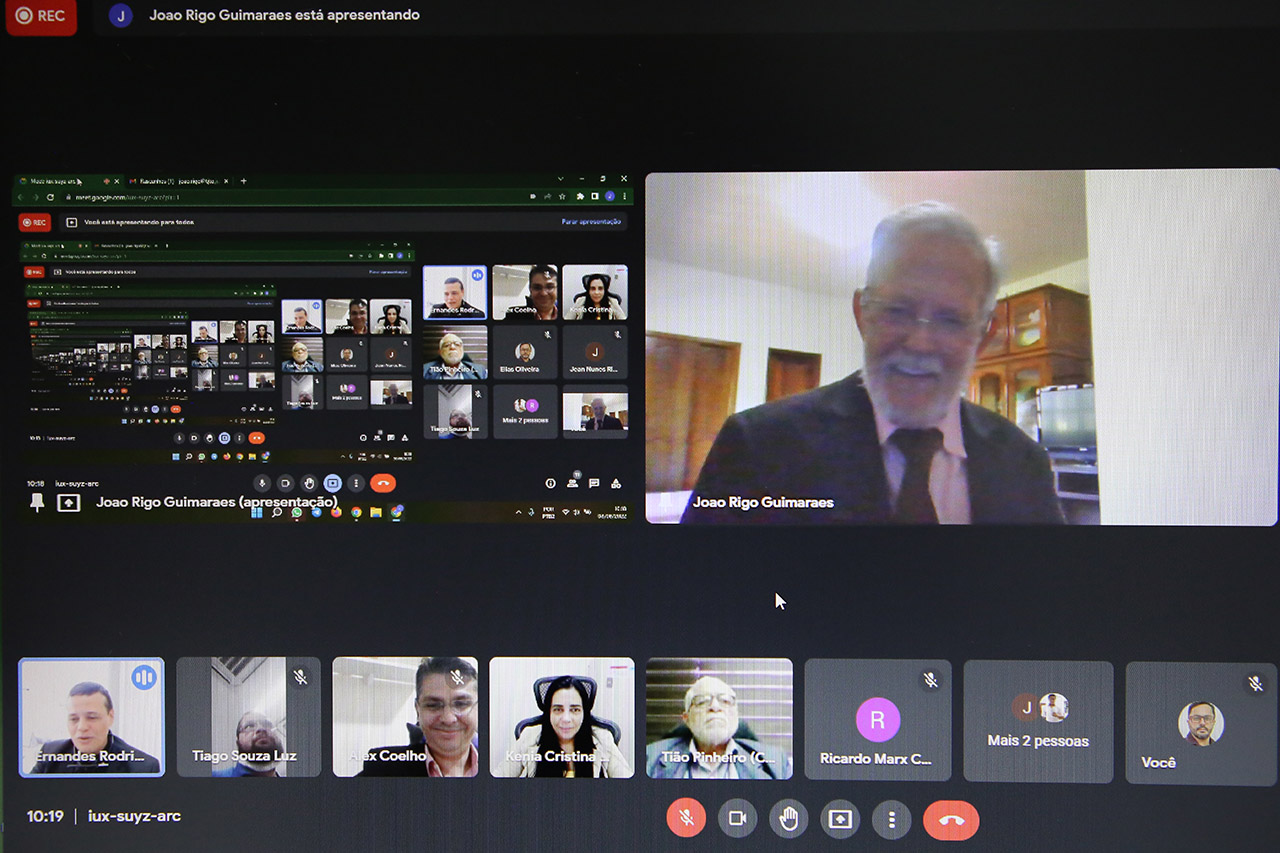Expand the Mais 2 pessoas tile
This screenshot has height=853, width=1280.
coord(1038,721)
